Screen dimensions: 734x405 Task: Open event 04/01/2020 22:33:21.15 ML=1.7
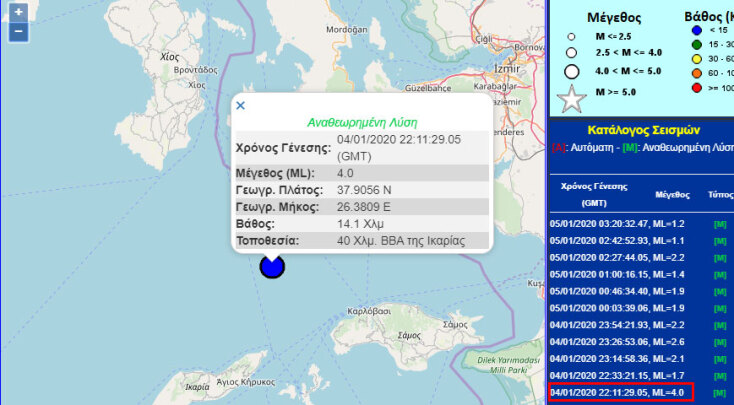pyautogui.click(x=617, y=375)
